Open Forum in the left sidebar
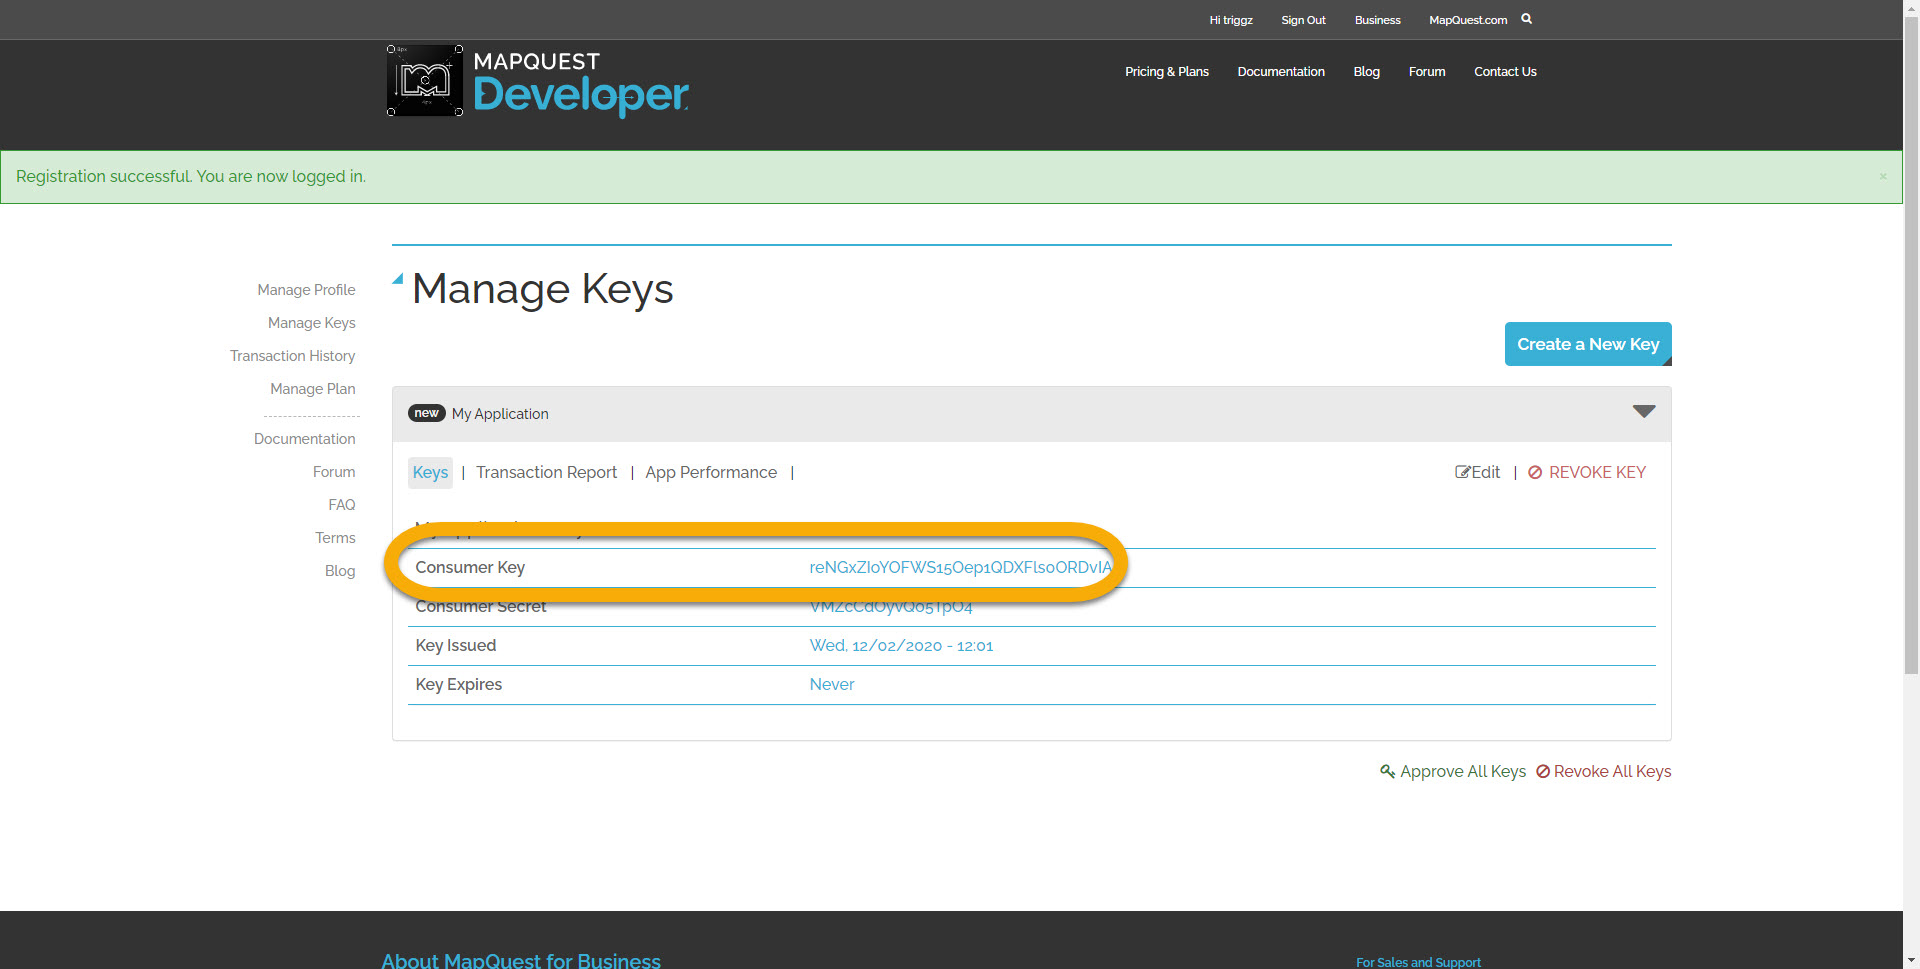 [x=334, y=472]
